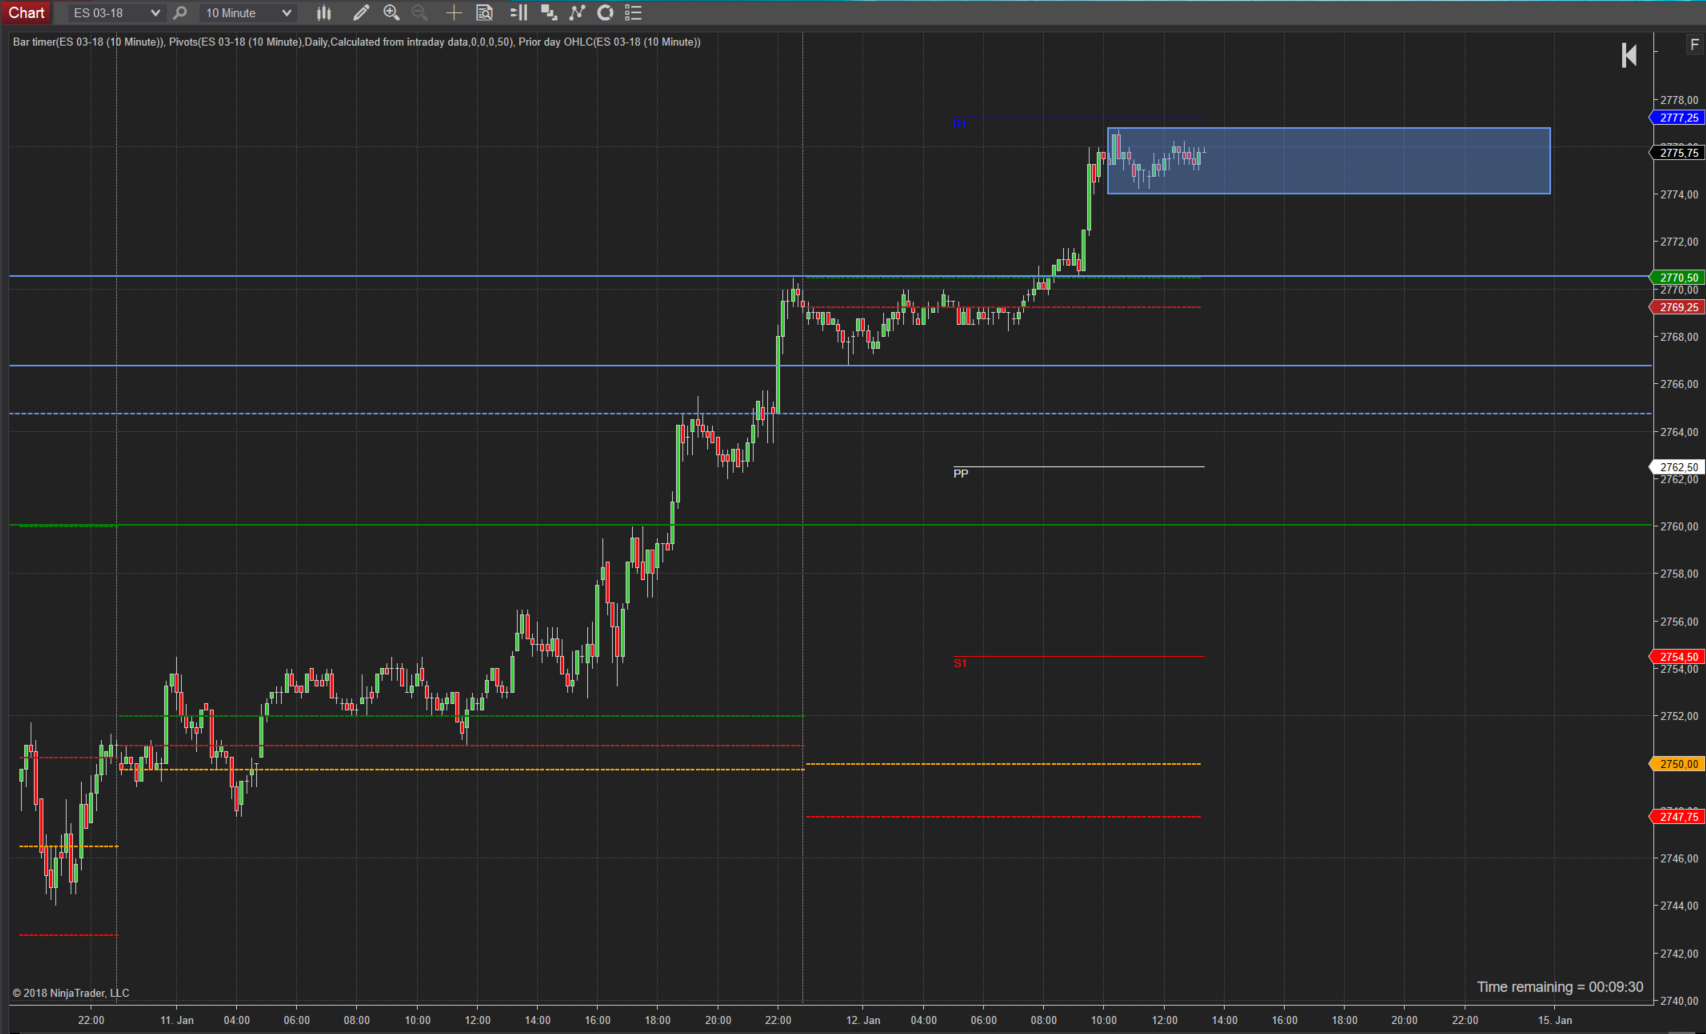Click the instrument search magnifier icon
The height and width of the screenshot is (1034, 1706).
click(180, 13)
